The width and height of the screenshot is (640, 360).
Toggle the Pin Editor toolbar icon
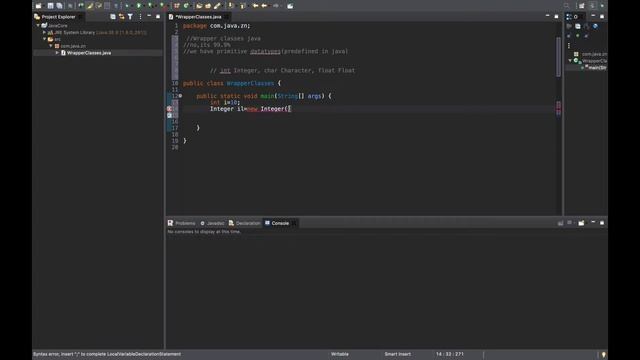pyautogui.click(x=290, y=6)
